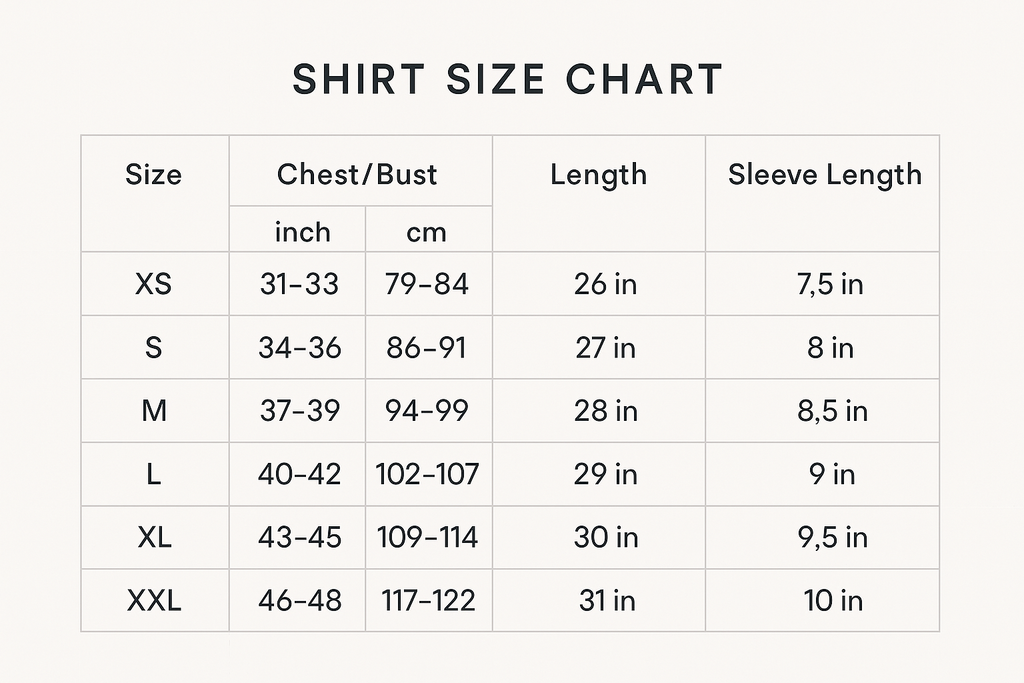Select the Length column header
The image size is (1024, 683).
(x=598, y=175)
